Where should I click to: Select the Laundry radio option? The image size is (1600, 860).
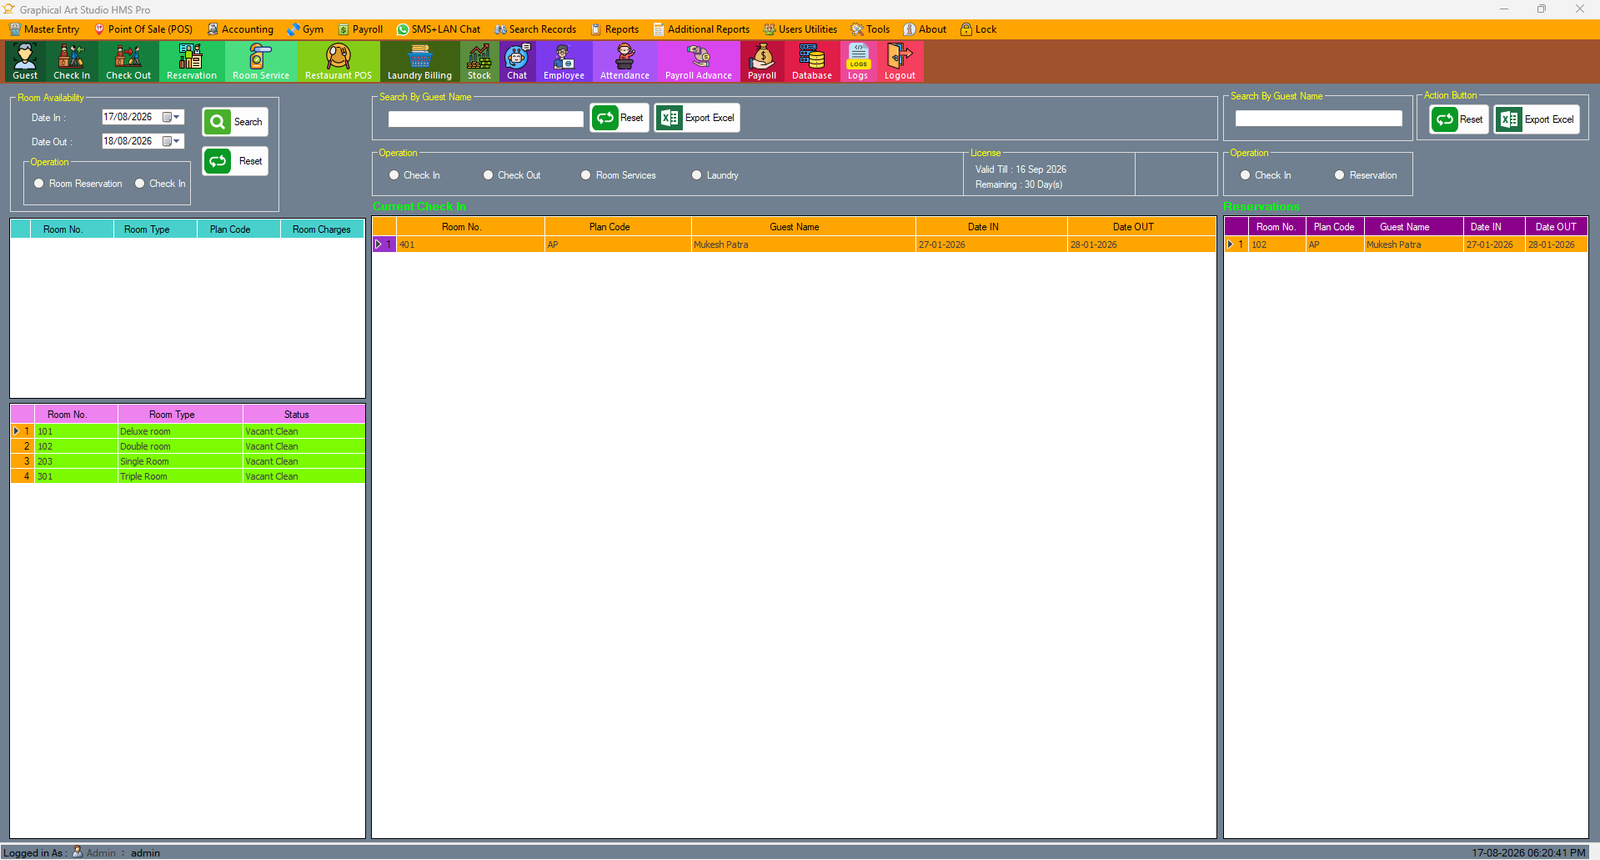[x=715, y=175]
